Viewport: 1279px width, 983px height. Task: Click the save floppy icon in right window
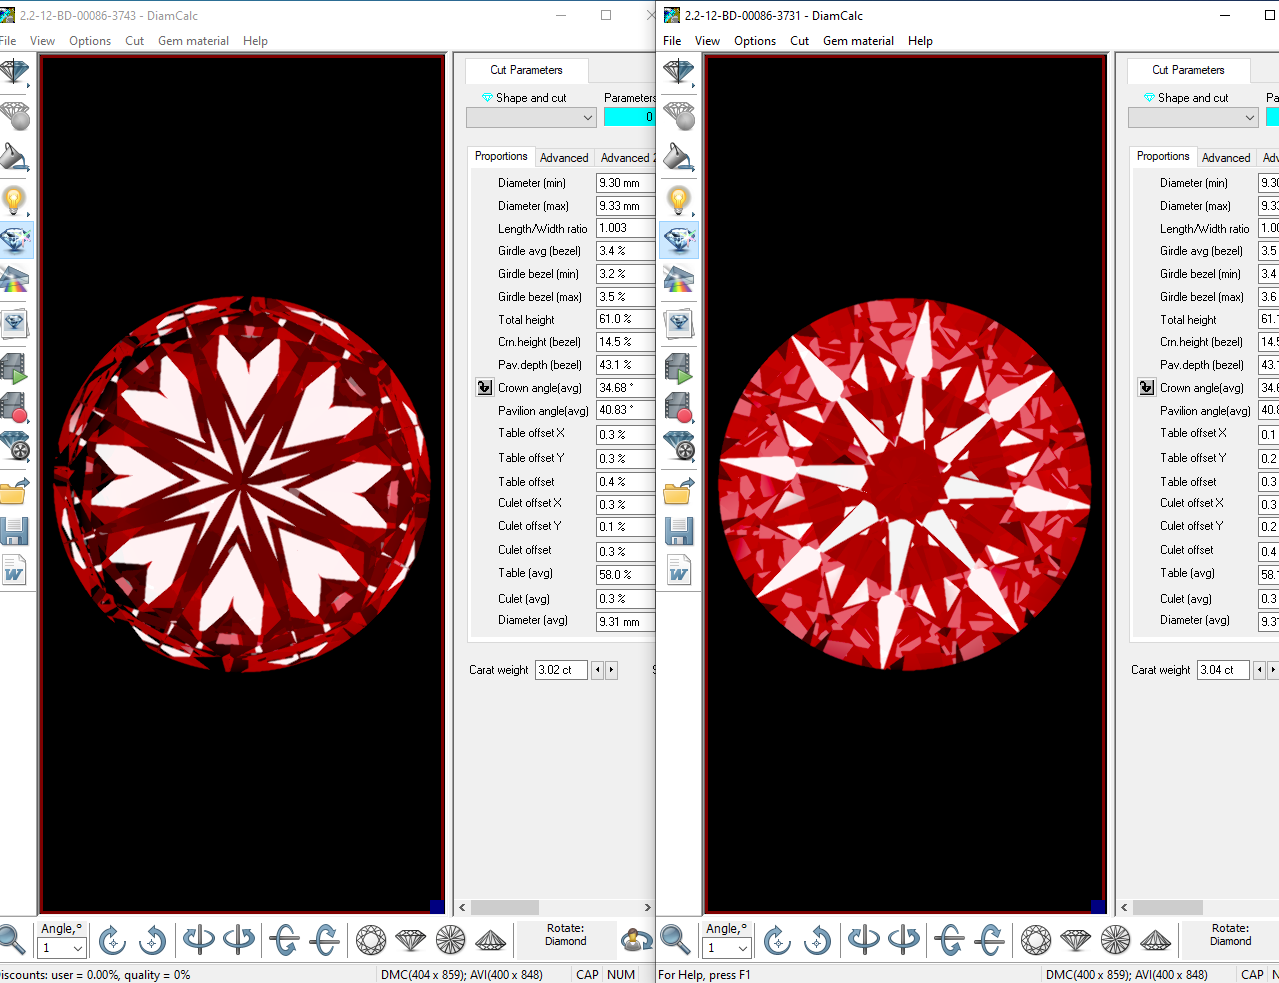[x=679, y=531]
